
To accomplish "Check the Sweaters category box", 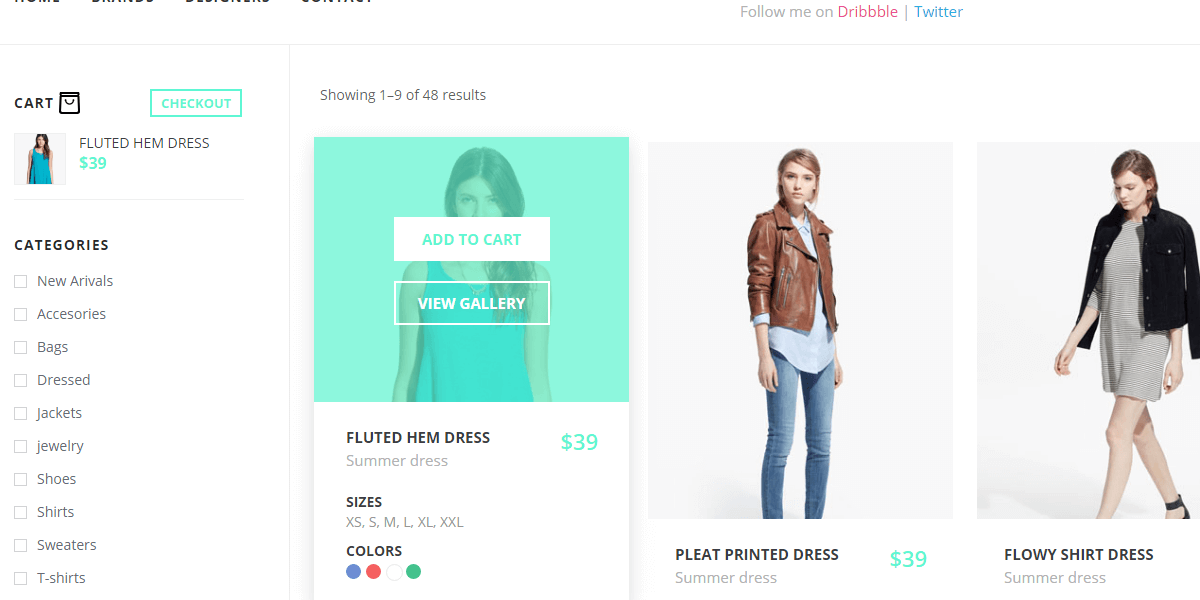I will (20, 546).
